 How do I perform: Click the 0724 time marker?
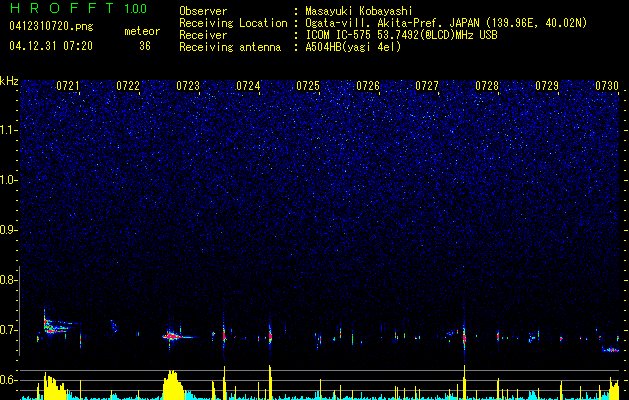[248, 86]
